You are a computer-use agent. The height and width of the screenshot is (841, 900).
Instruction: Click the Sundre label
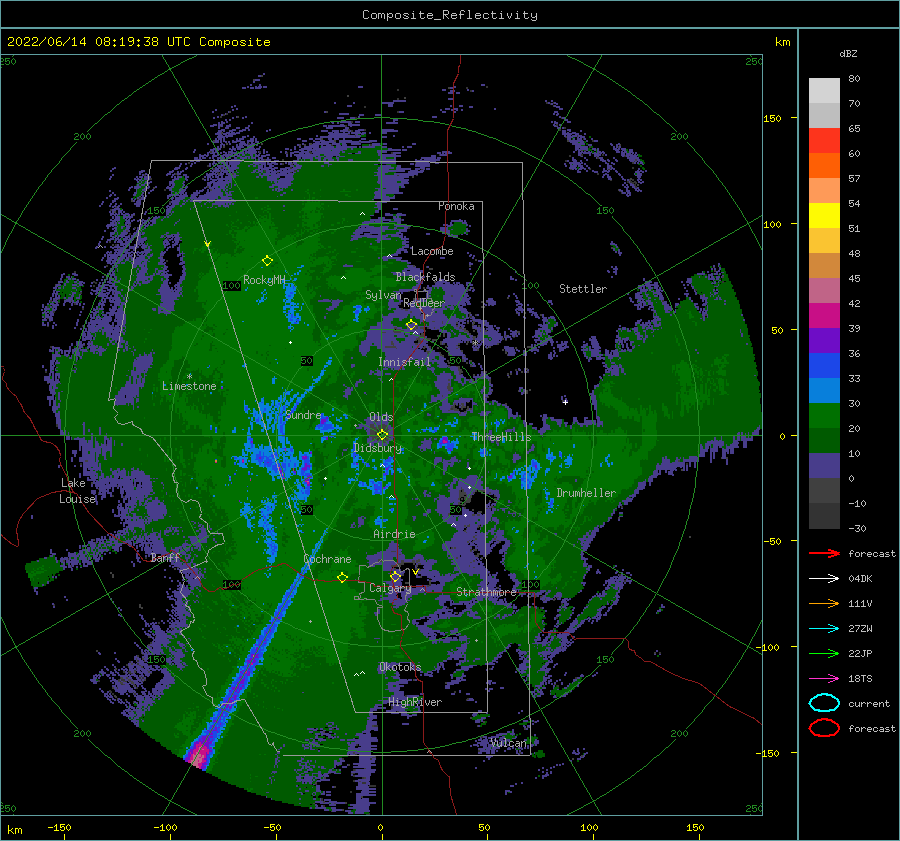(x=303, y=414)
